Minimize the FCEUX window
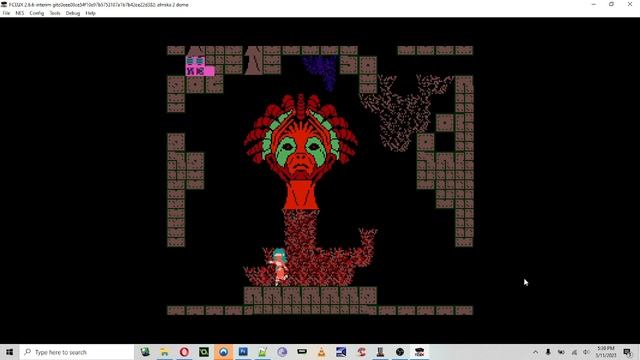Viewport: 640px width, 360px height. pyautogui.click(x=593, y=4)
